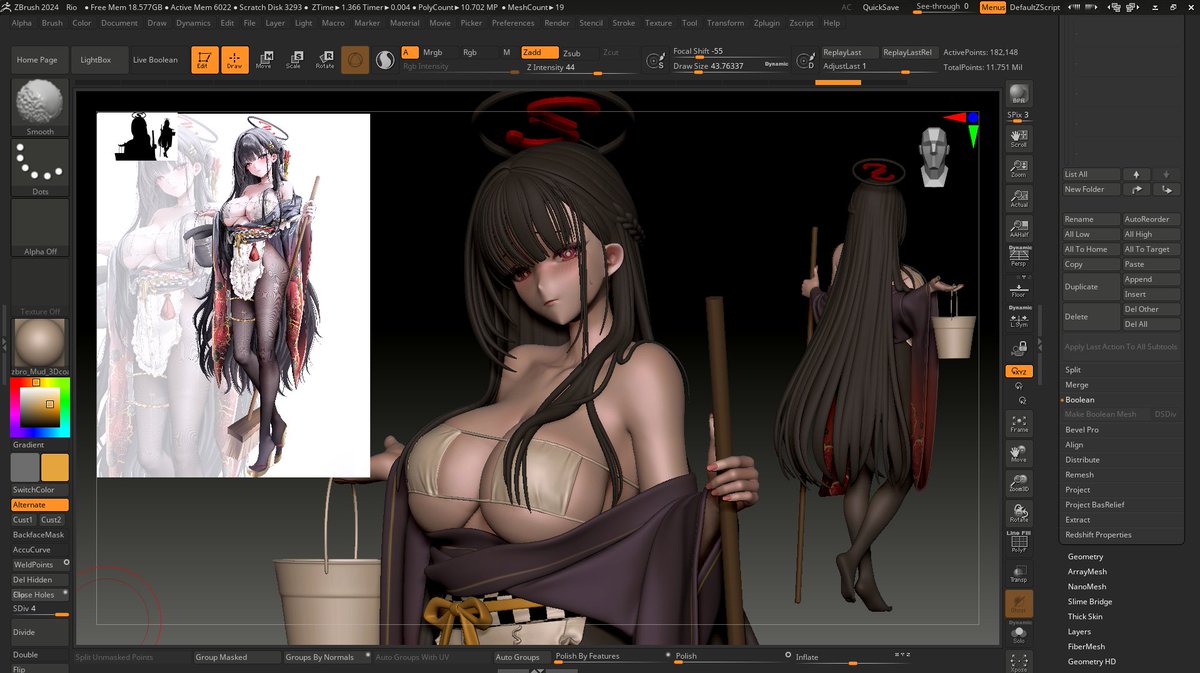Open the Smooth brush thumbnail
The height and width of the screenshot is (673, 1200).
coord(40,107)
